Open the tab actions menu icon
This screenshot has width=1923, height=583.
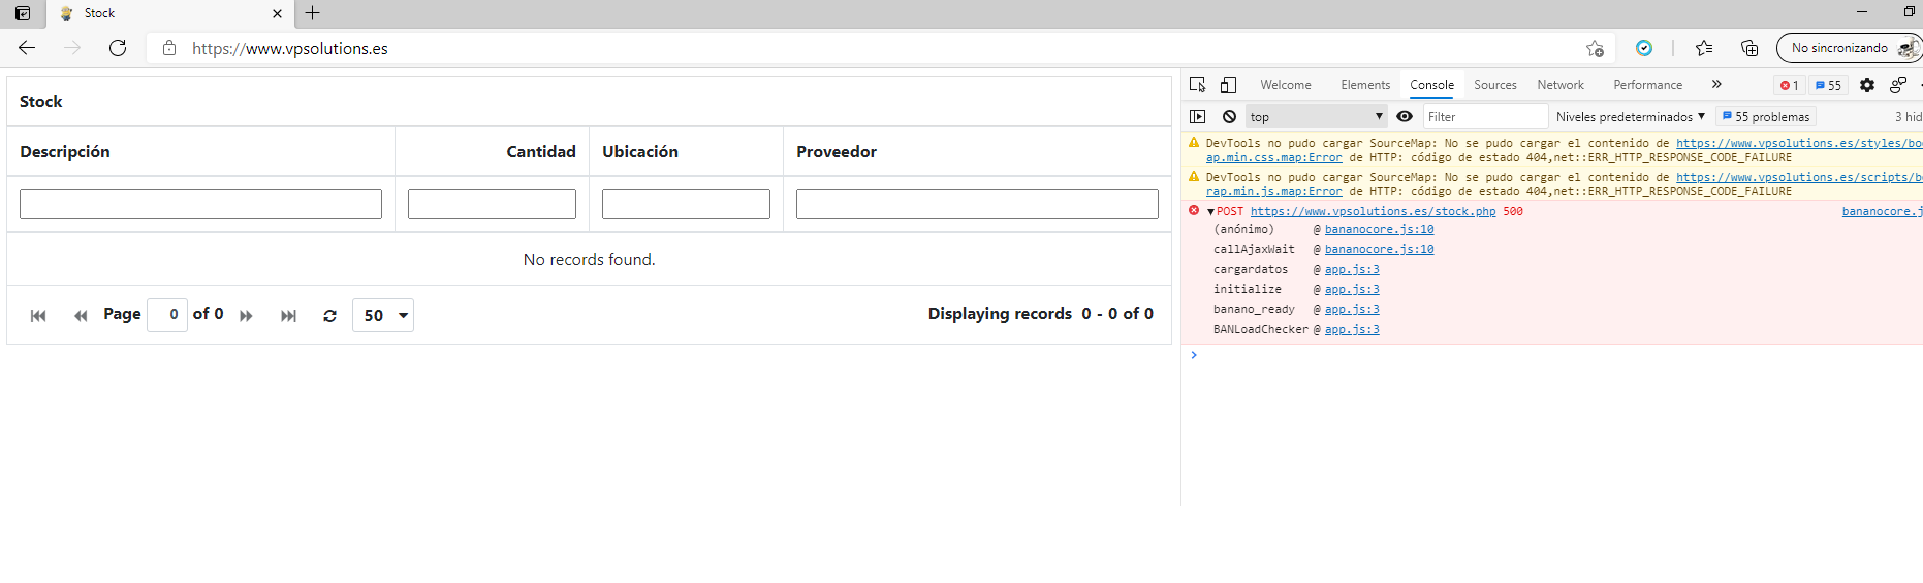pyautogui.click(x=22, y=13)
